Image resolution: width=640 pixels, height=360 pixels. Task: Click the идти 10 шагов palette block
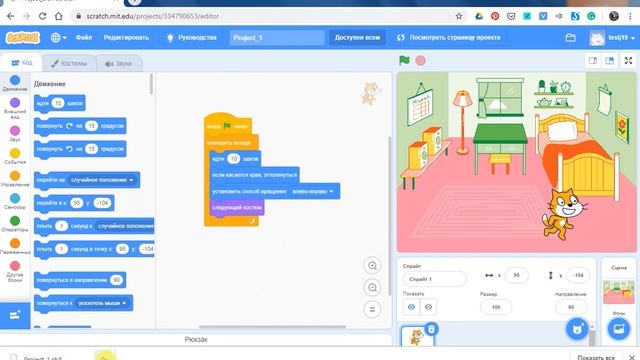[60, 103]
